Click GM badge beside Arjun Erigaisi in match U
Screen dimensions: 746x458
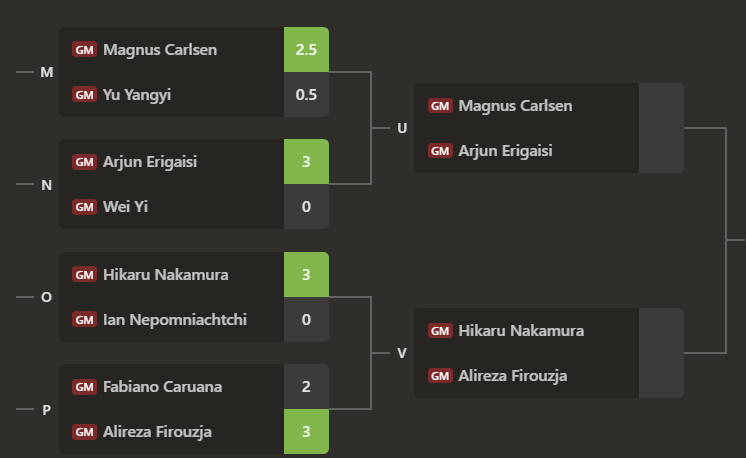click(x=440, y=151)
